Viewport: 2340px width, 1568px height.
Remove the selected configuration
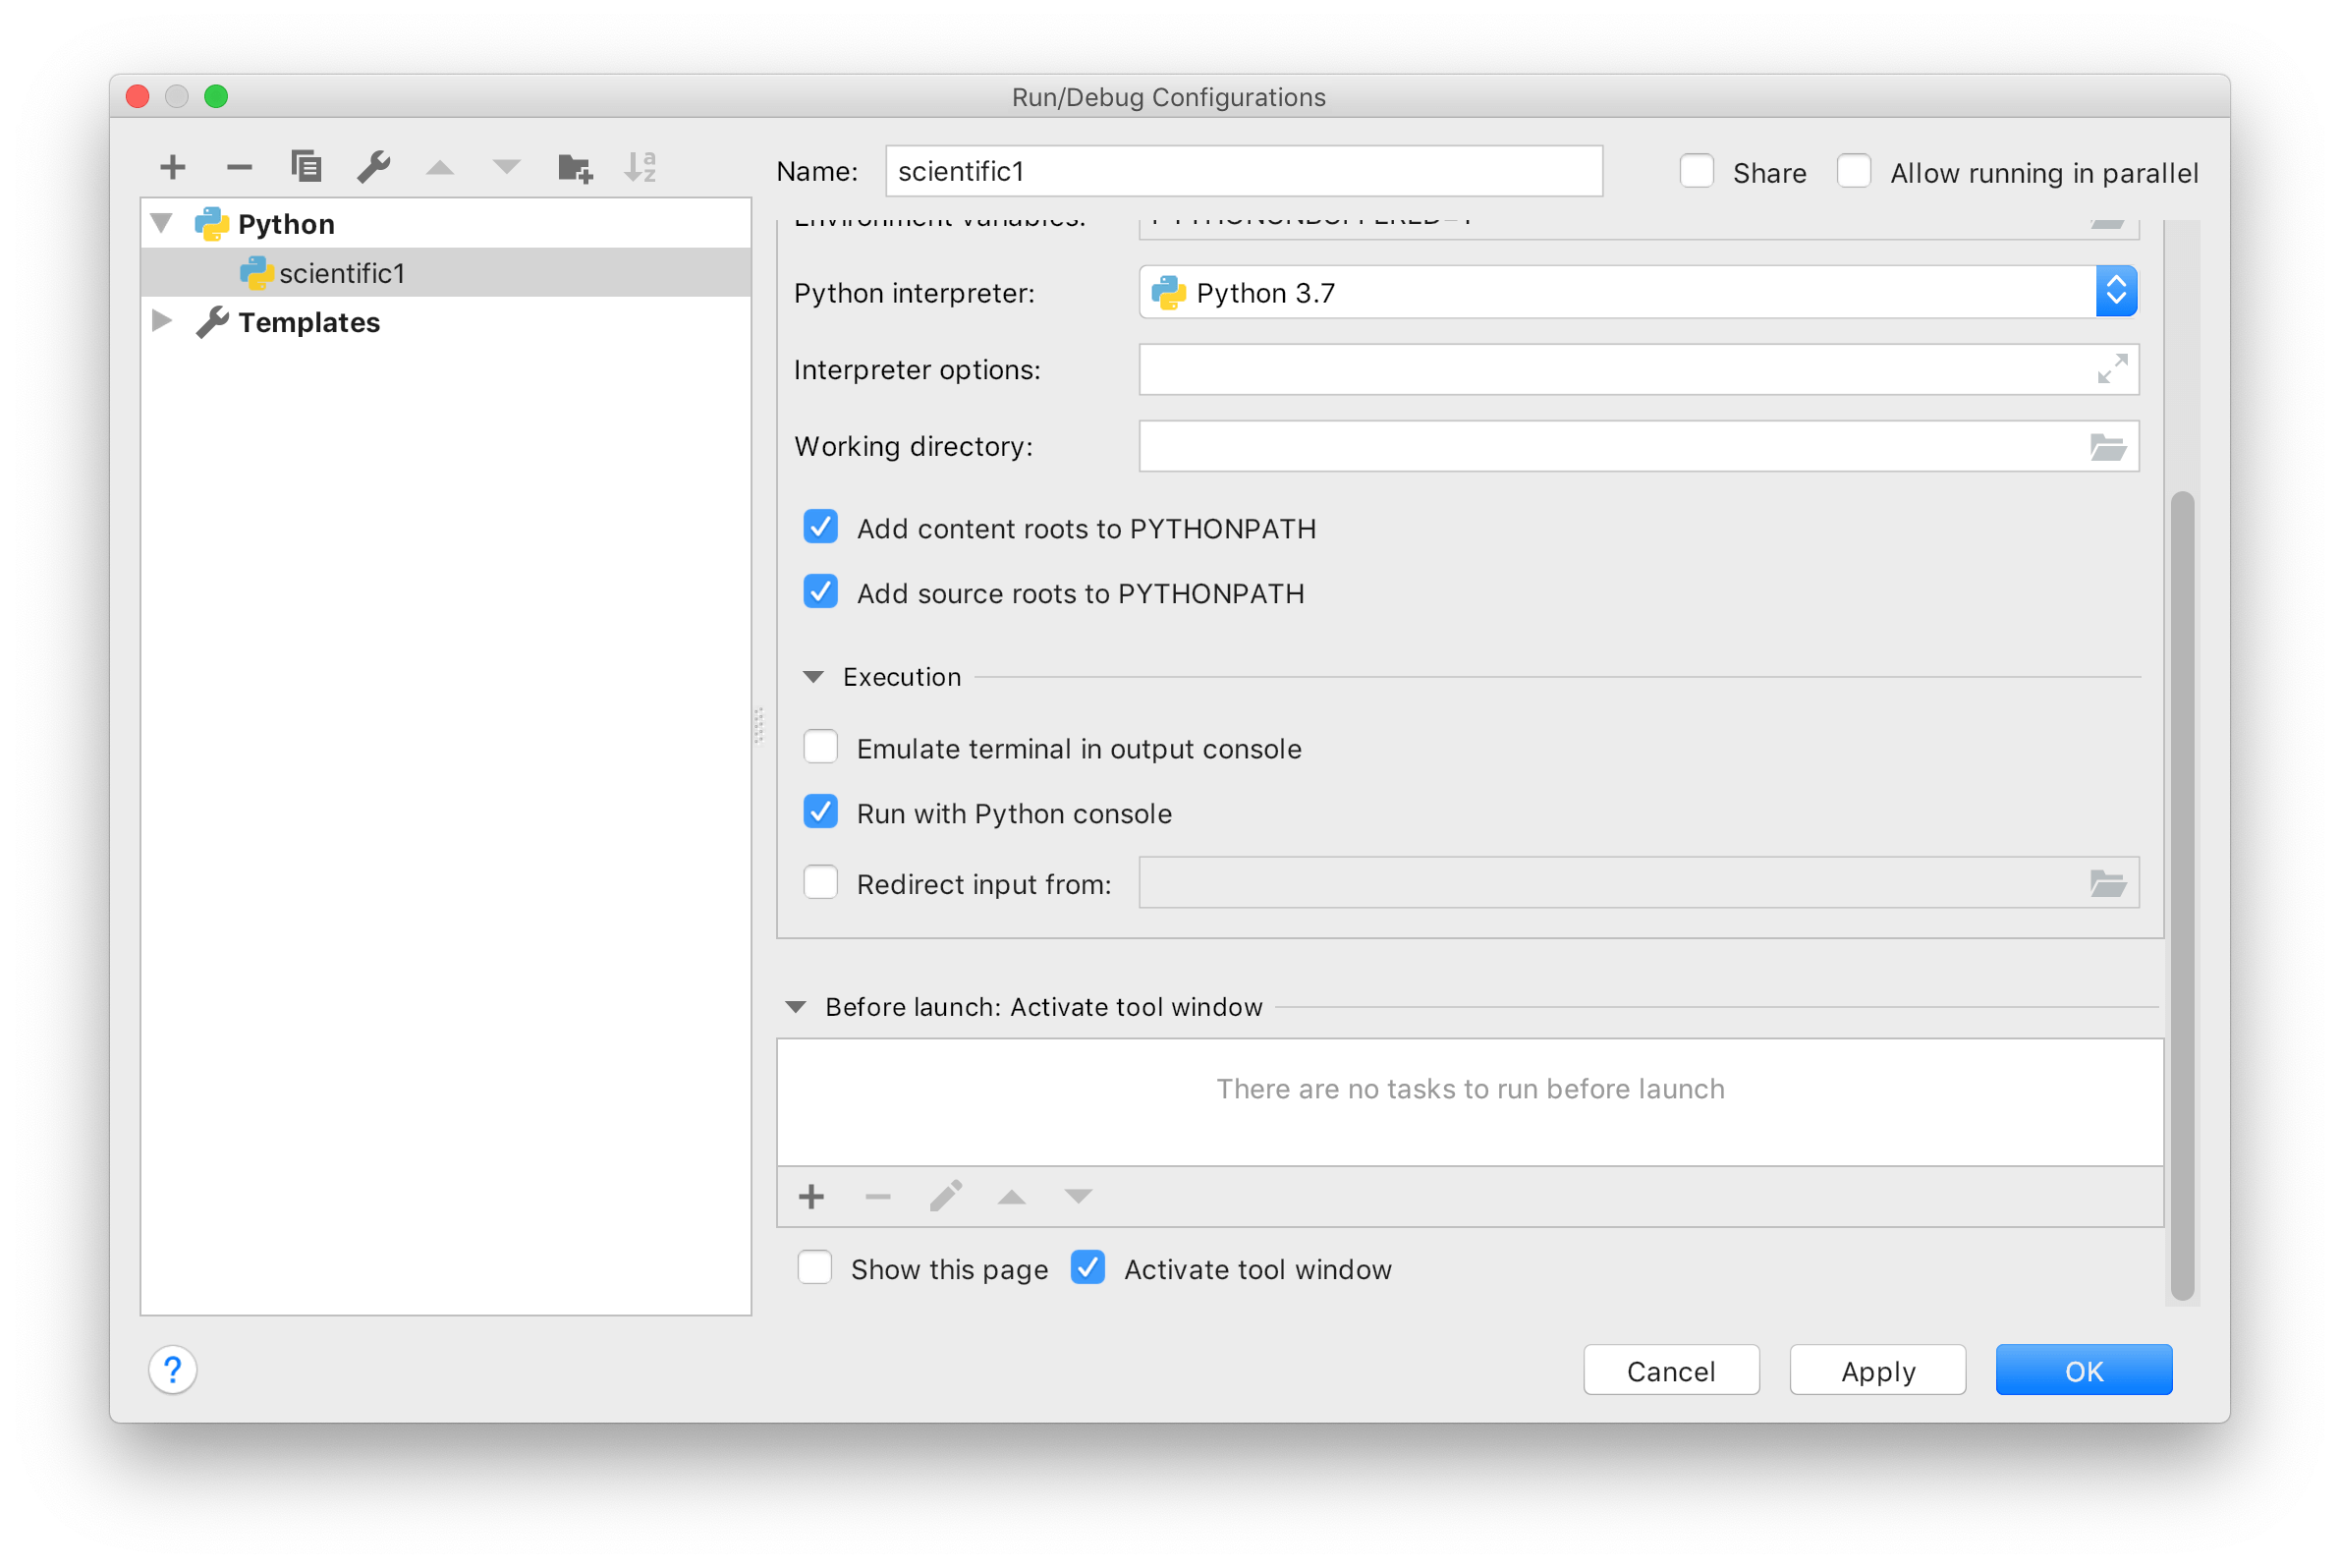[x=239, y=167]
